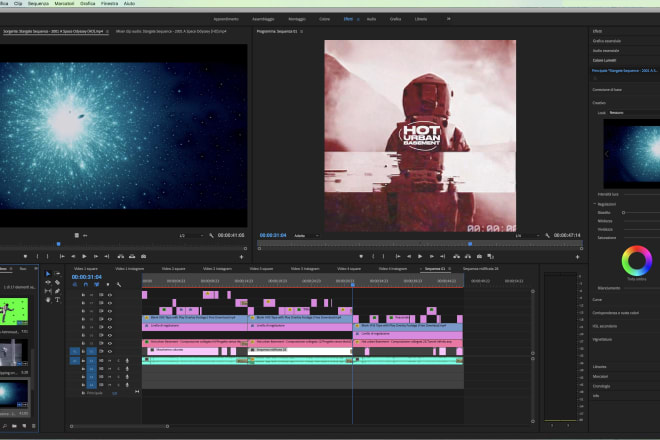Export frame camera in Source monitor
Viewport: 660px width, 440px height.
coord(144,256)
